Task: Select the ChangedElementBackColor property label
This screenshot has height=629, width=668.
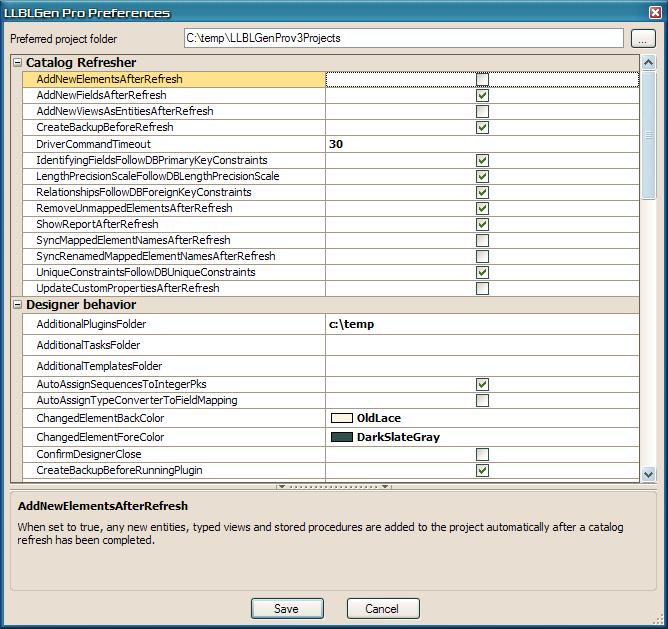Action: pos(100,418)
